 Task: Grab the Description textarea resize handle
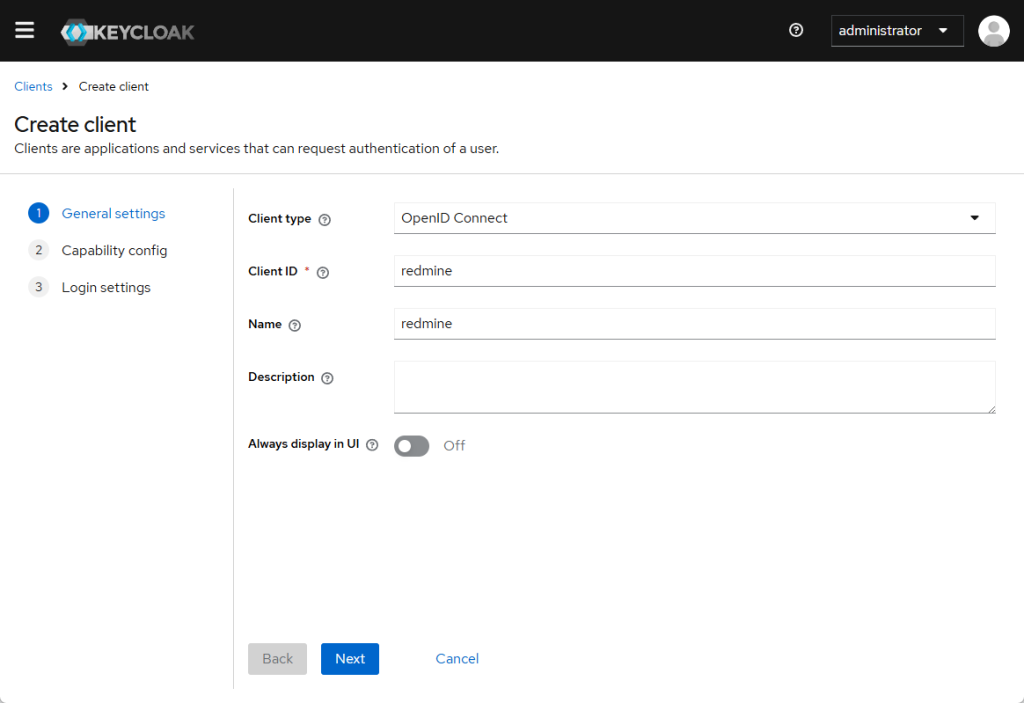pyautogui.click(x=991, y=409)
